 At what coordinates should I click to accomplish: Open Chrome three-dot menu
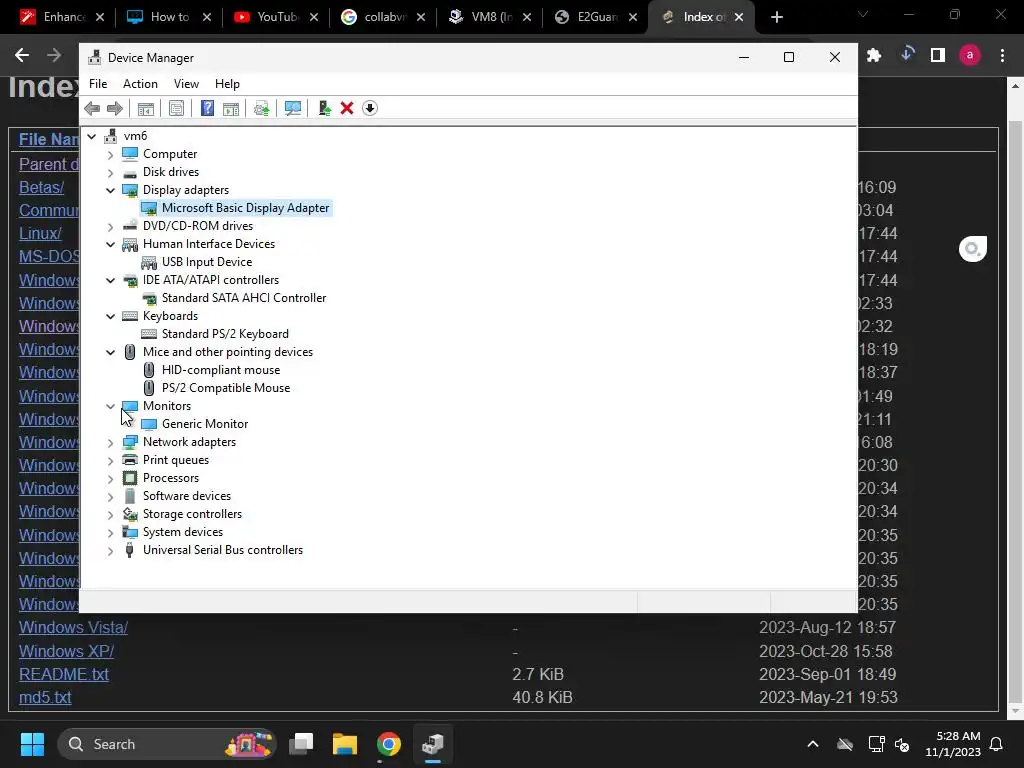[x=1002, y=56]
